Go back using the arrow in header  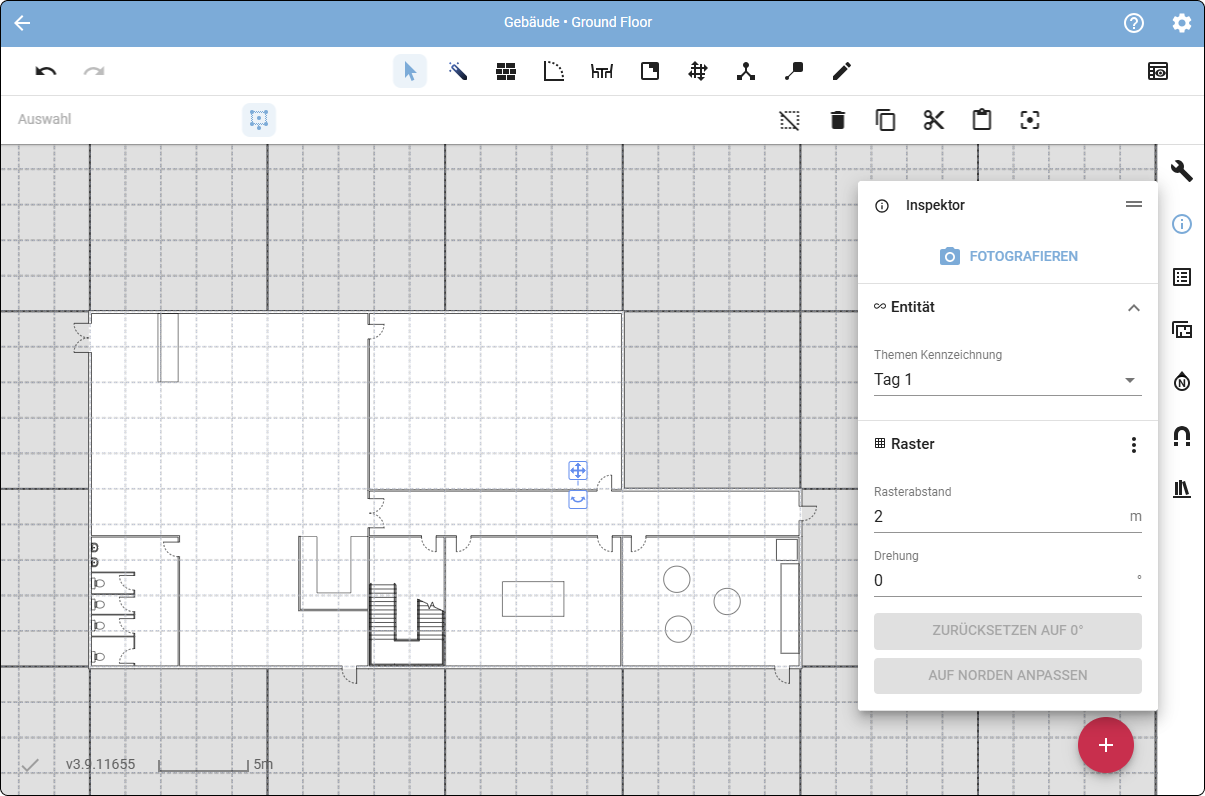tap(22, 23)
